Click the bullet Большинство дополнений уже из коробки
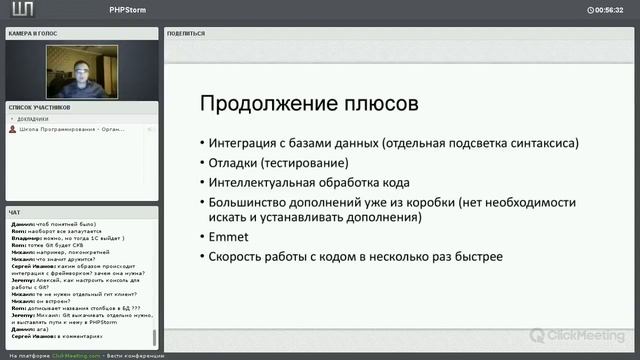Image resolution: width=640 pixels, height=360 pixels. click(392, 210)
